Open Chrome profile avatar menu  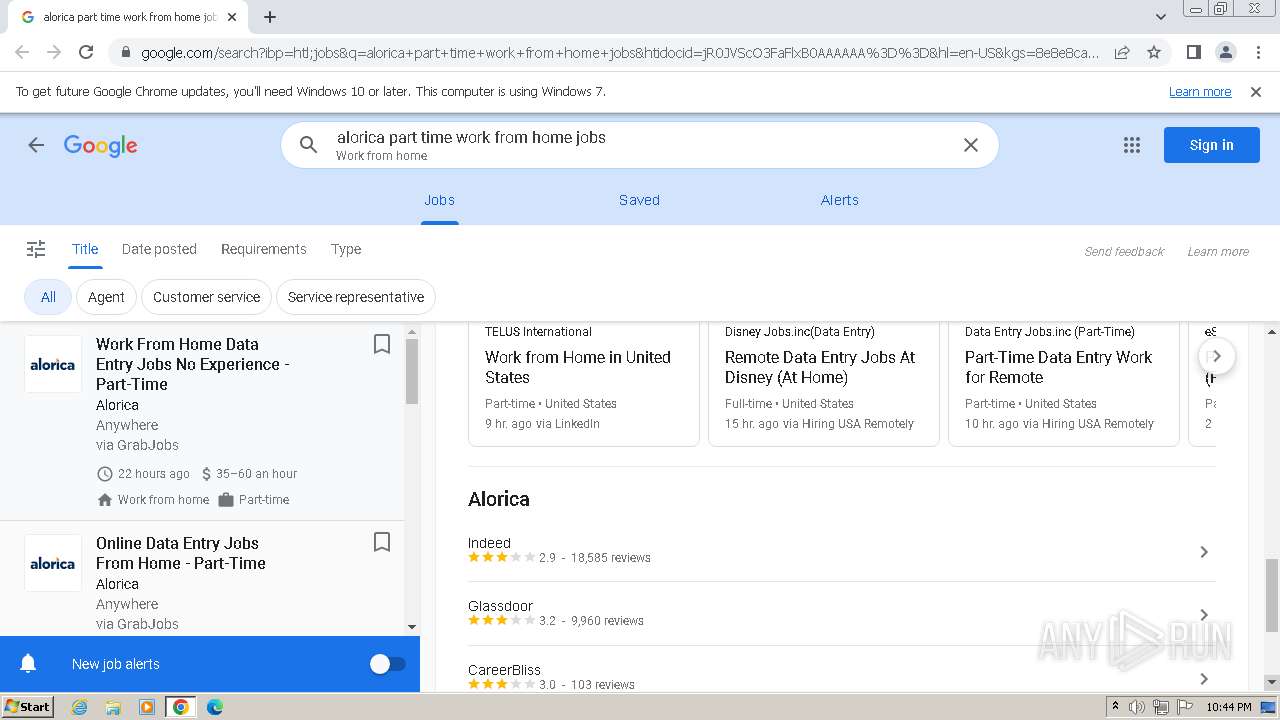coord(1225,52)
